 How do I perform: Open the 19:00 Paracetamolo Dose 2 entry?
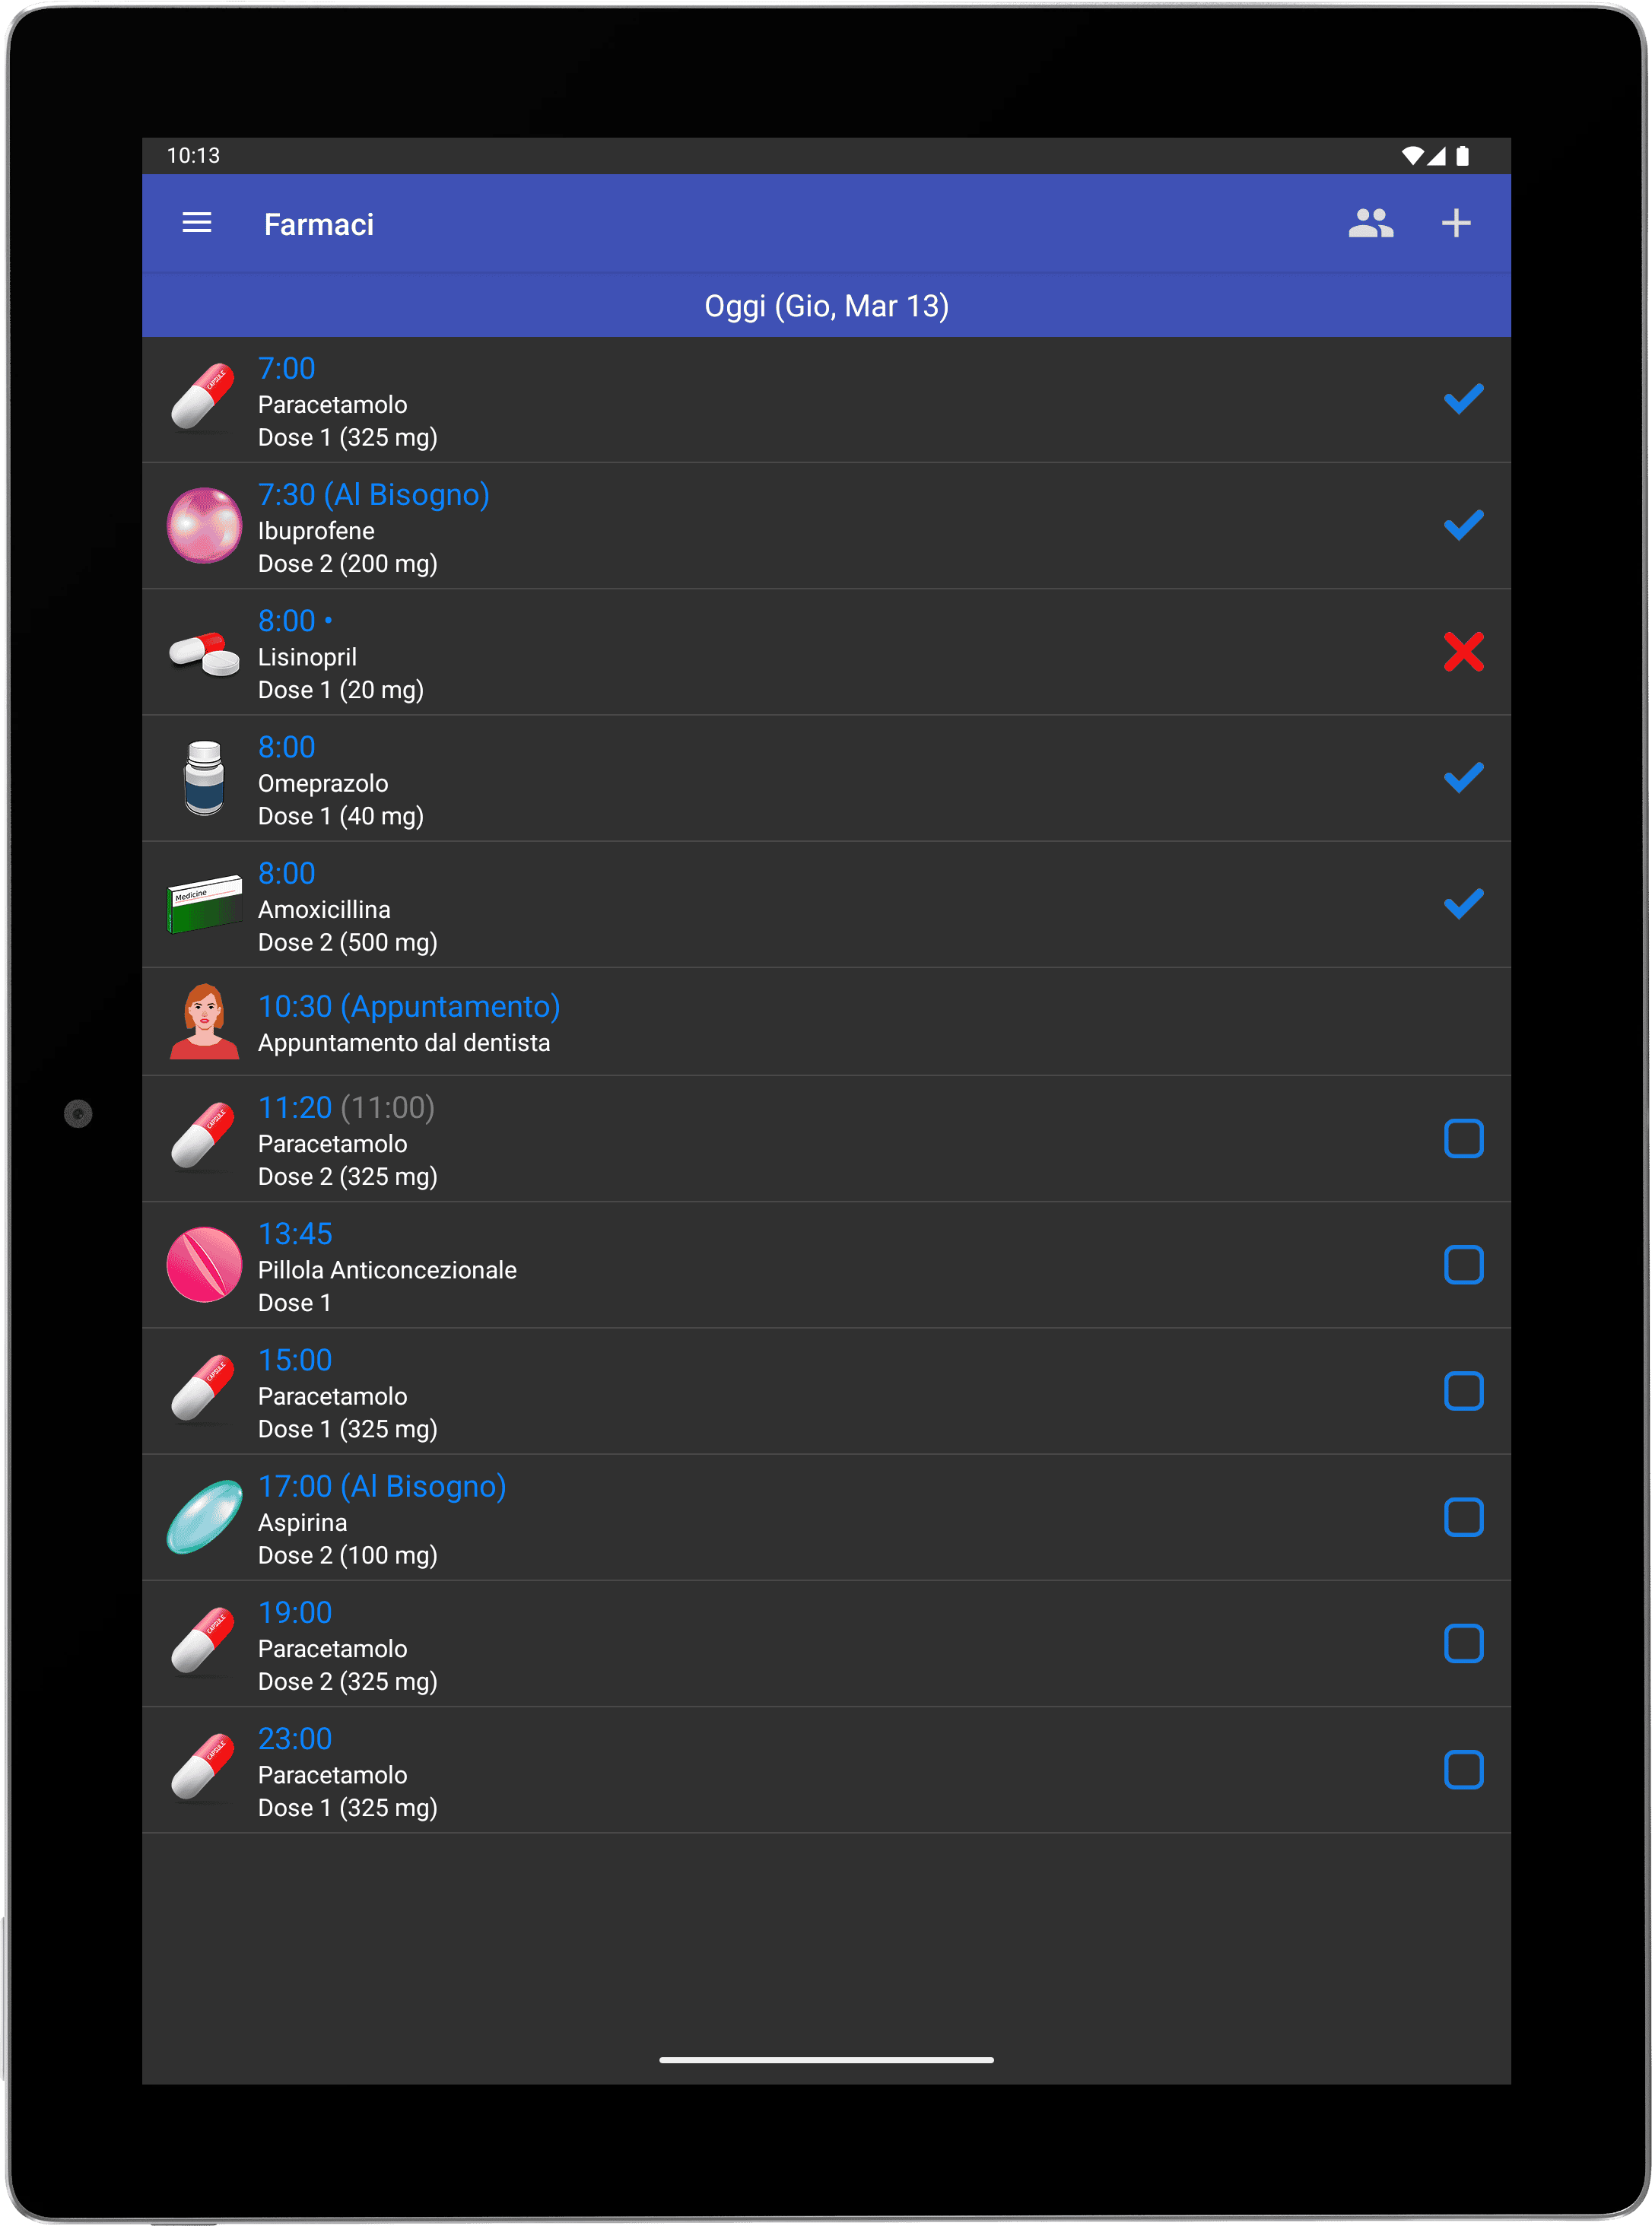coord(826,1644)
